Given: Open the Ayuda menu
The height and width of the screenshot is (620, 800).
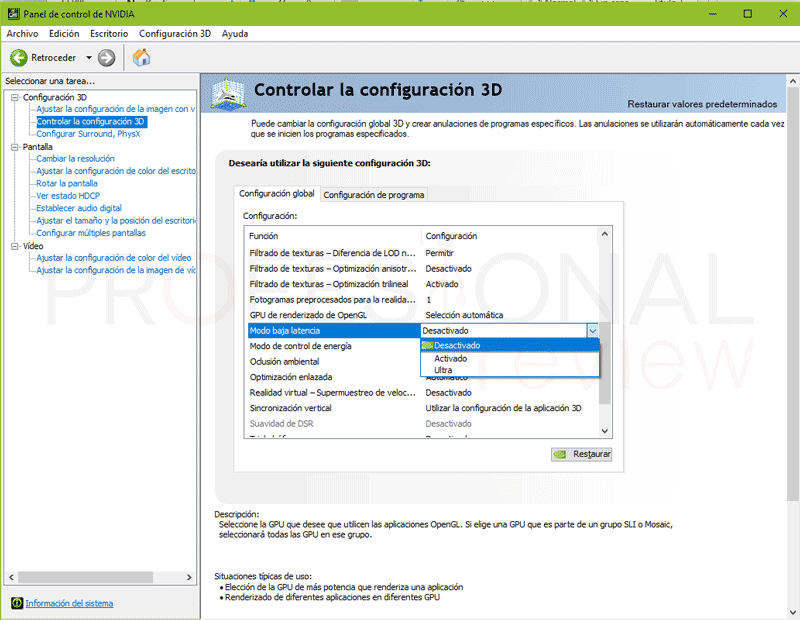Looking at the screenshot, I should coord(235,34).
